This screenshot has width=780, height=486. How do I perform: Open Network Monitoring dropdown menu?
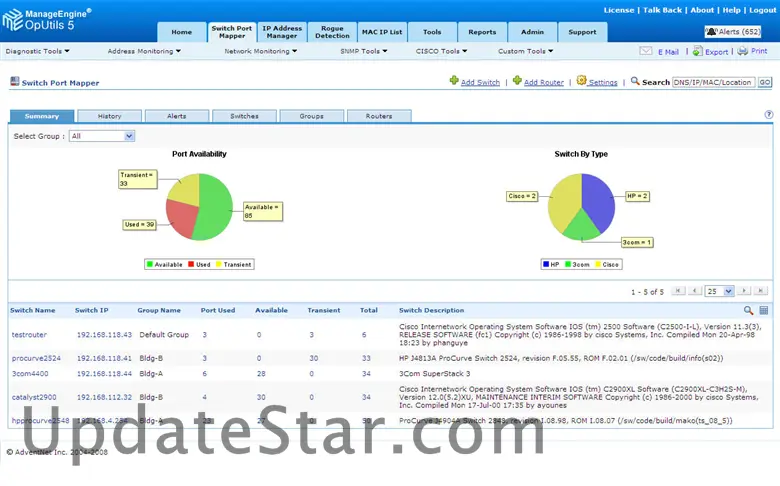tap(261, 51)
